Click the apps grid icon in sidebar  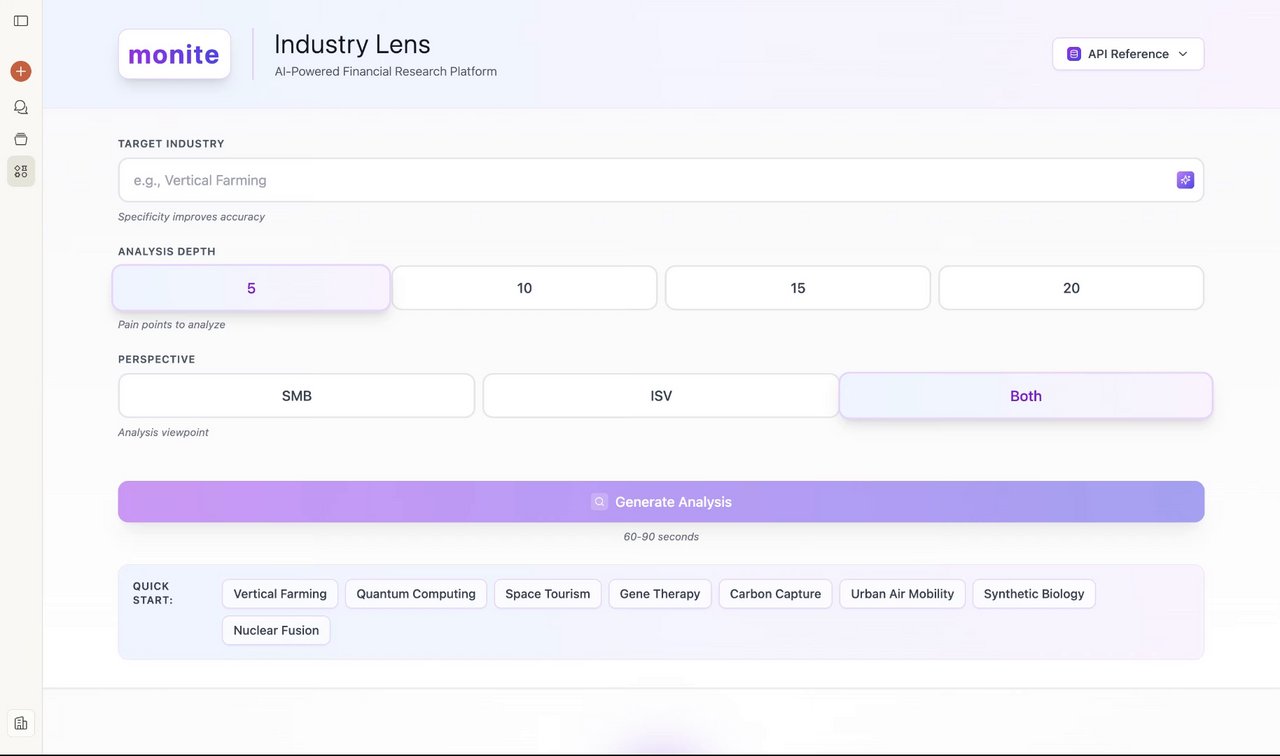pyautogui.click(x=21, y=171)
